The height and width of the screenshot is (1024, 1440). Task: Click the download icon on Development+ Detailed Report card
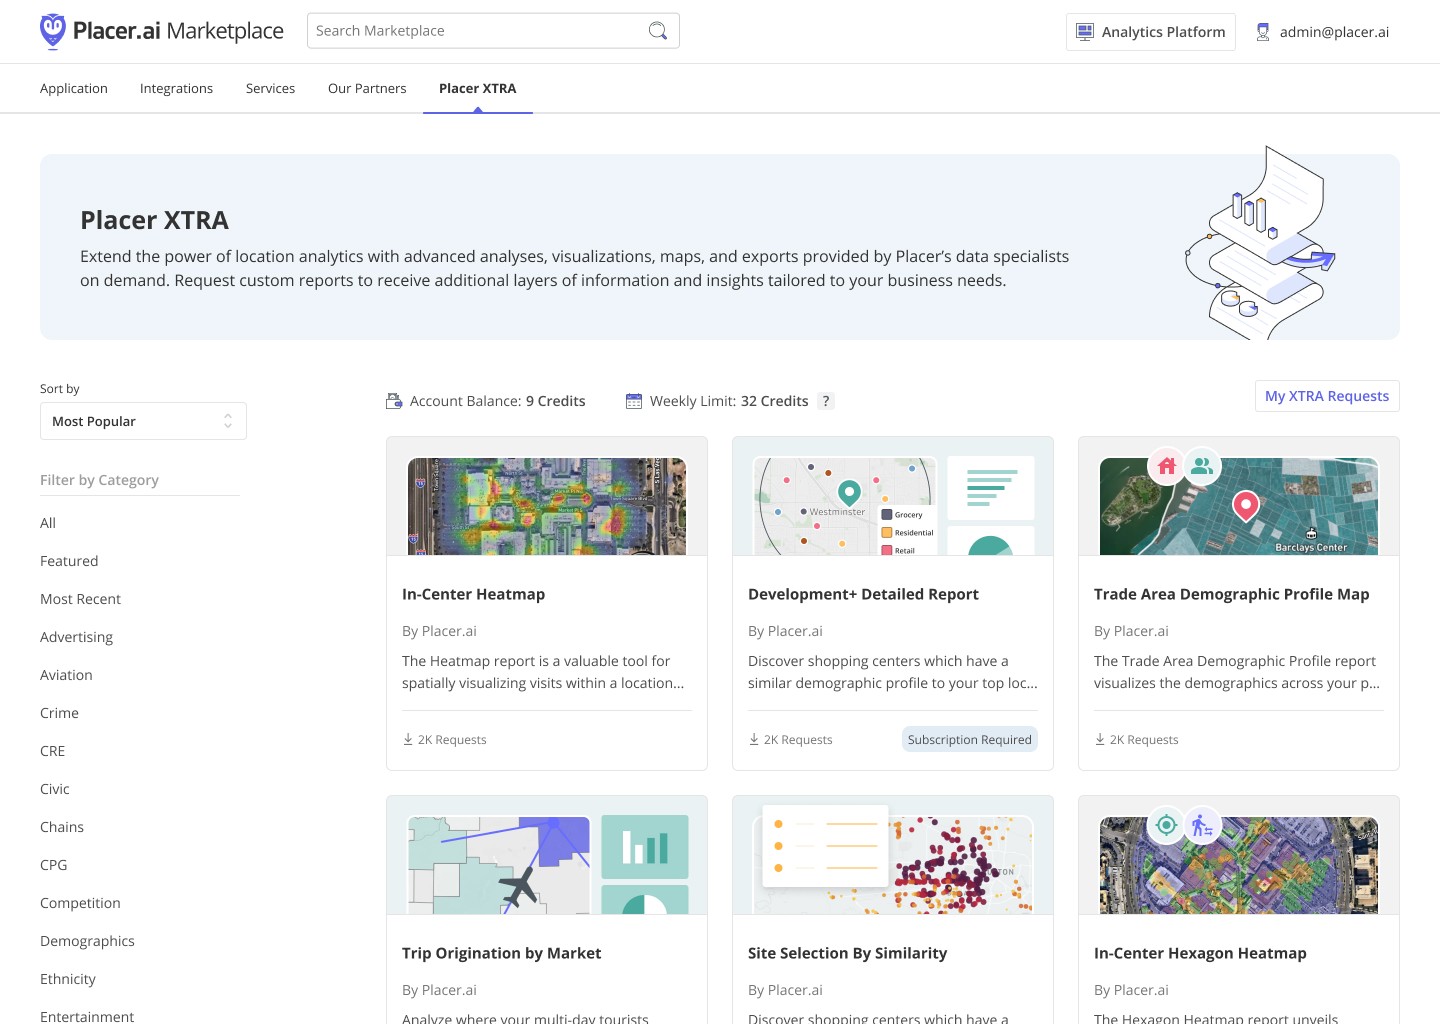pos(754,739)
